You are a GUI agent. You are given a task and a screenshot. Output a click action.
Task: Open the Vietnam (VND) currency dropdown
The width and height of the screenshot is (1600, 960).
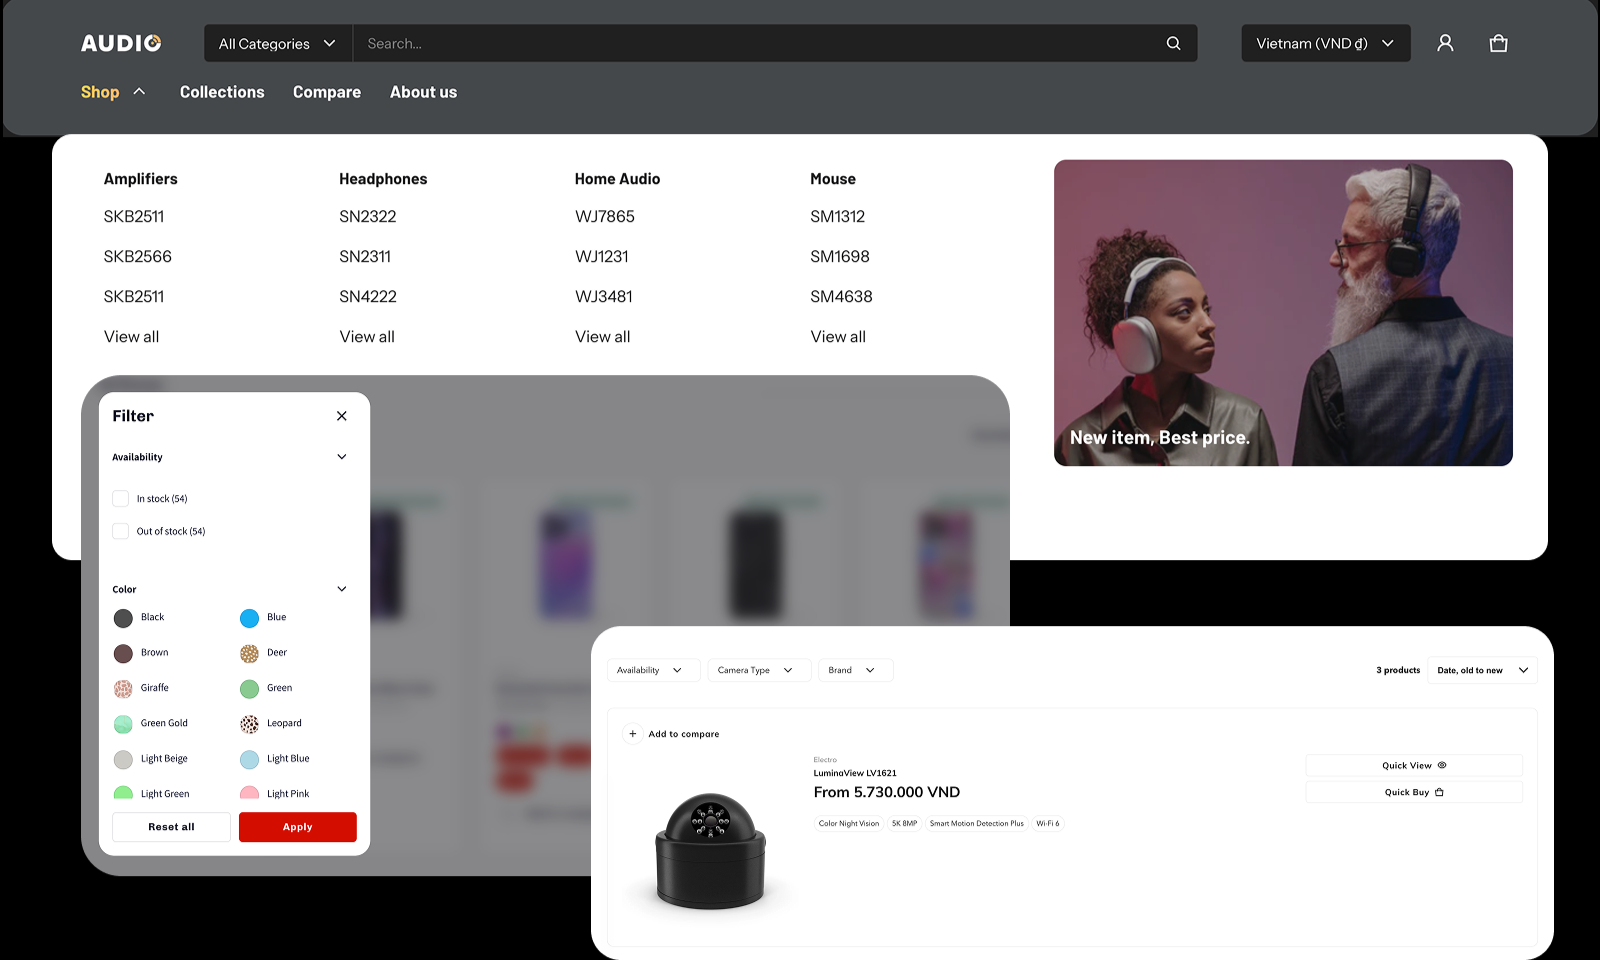point(1325,44)
